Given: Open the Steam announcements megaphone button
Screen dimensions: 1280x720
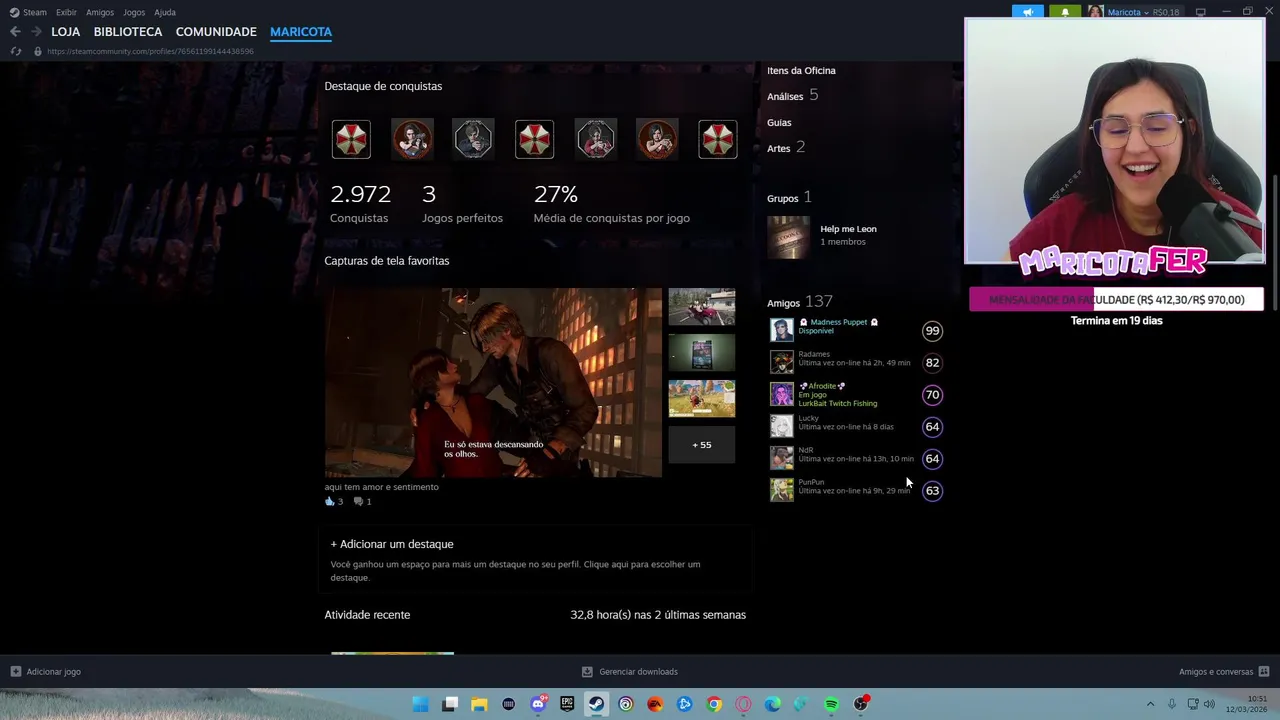Looking at the screenshot, I should [1027, 12].
